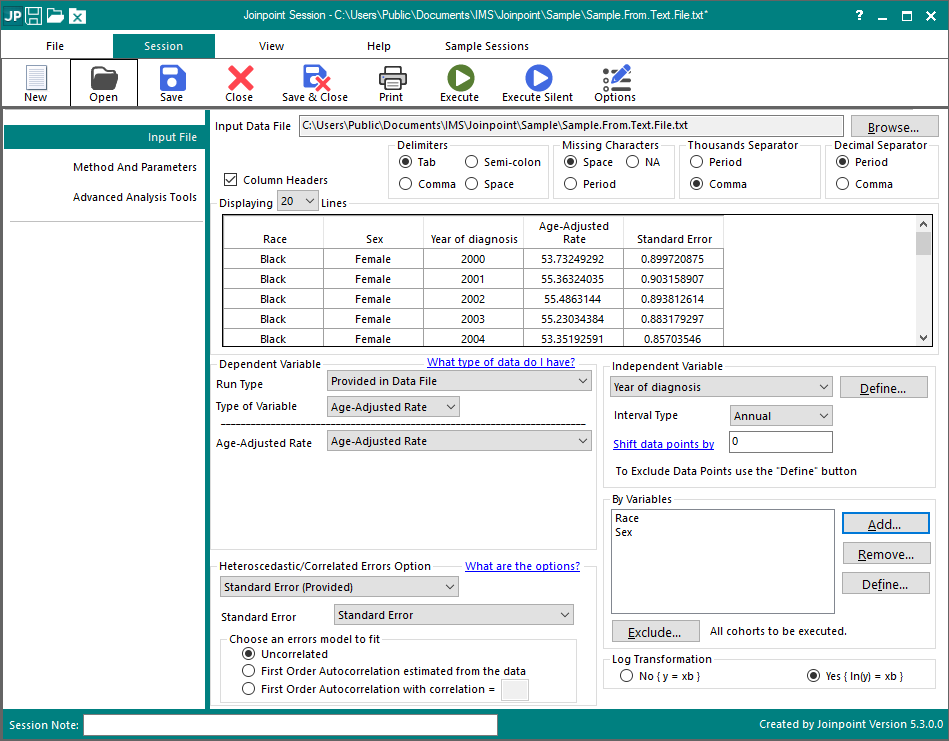
Task: Open the Interval Type Annual dropdown
Action: pyautogui.click(x=781, y=416)
